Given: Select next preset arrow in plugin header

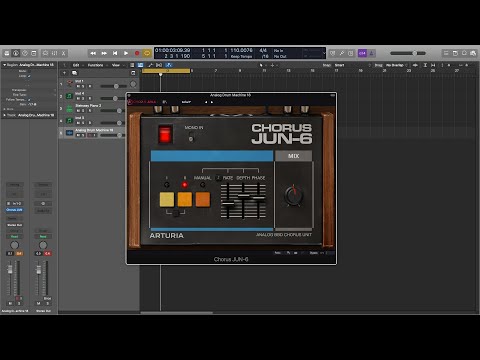Looking at the screenshot, I should click(211, 102).
